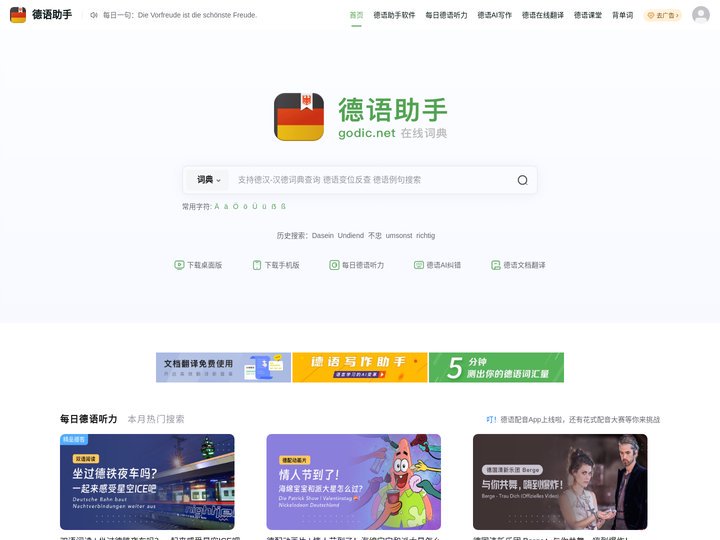This screenshot has width=720, height=540.
Task: Insert the Ö character
Action: (x=236, y=207)
